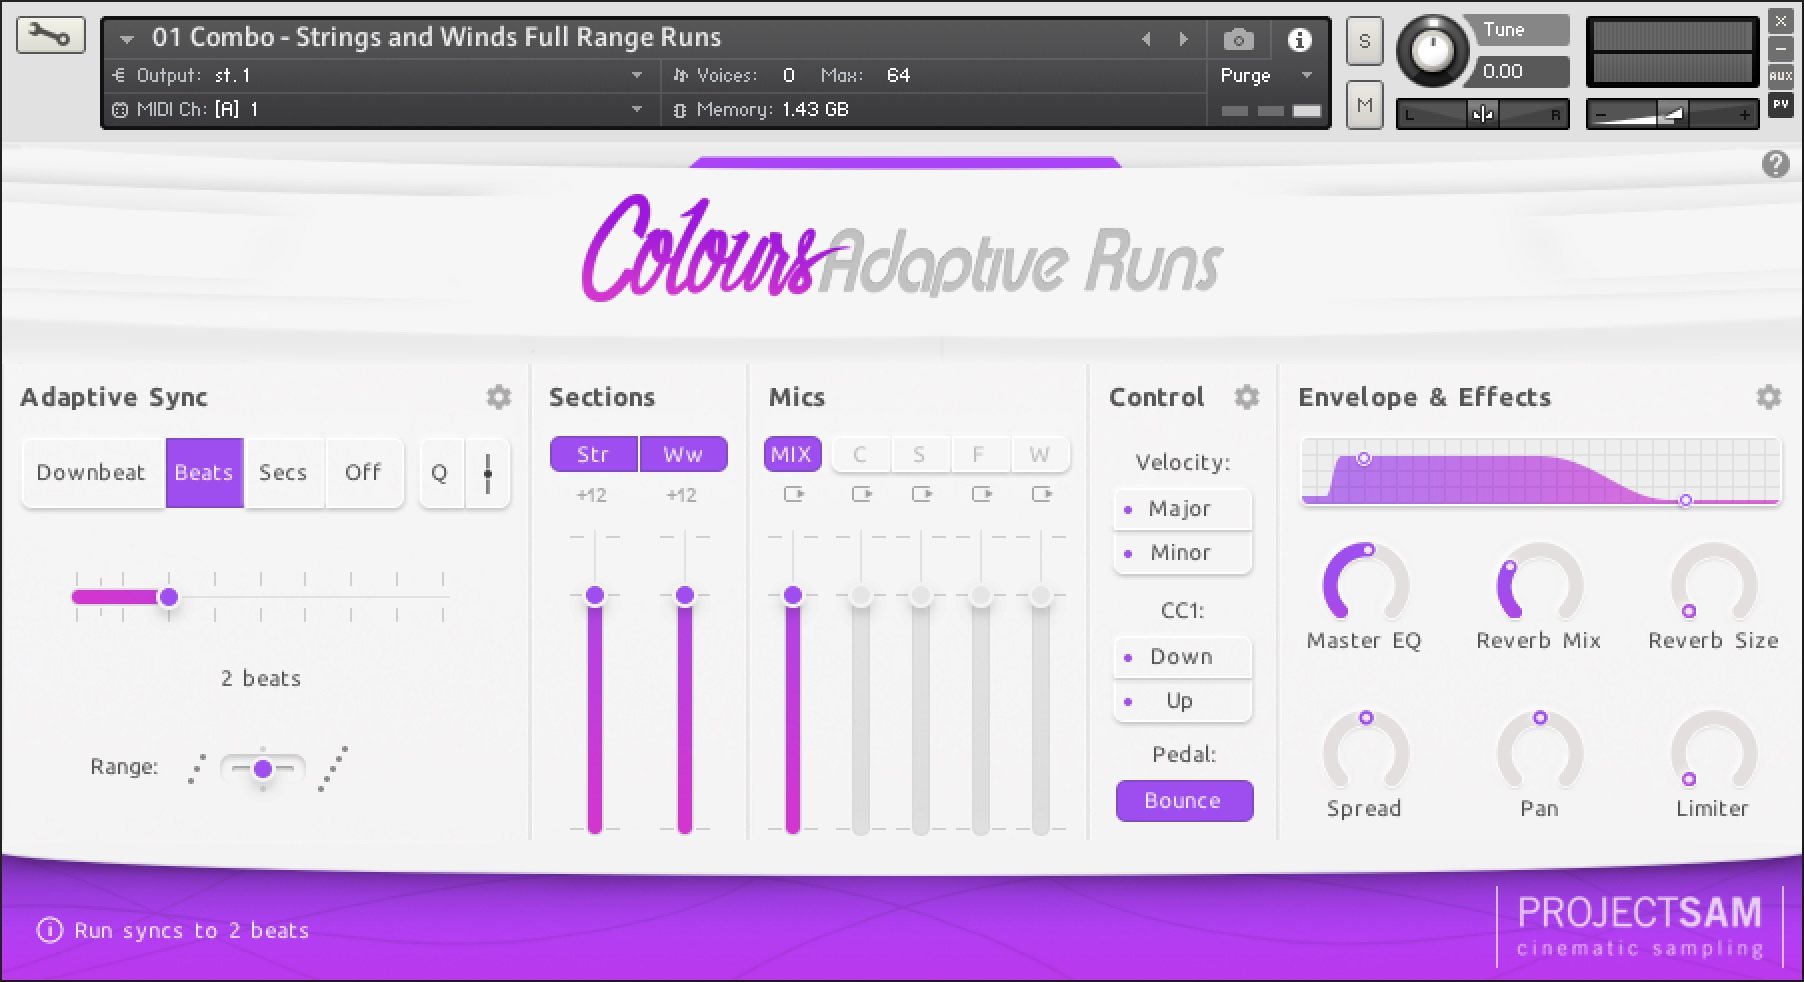The image size is (1804, 982).
Task: Expand the instrument name dropdown arrow
Action: pos(126,40)
